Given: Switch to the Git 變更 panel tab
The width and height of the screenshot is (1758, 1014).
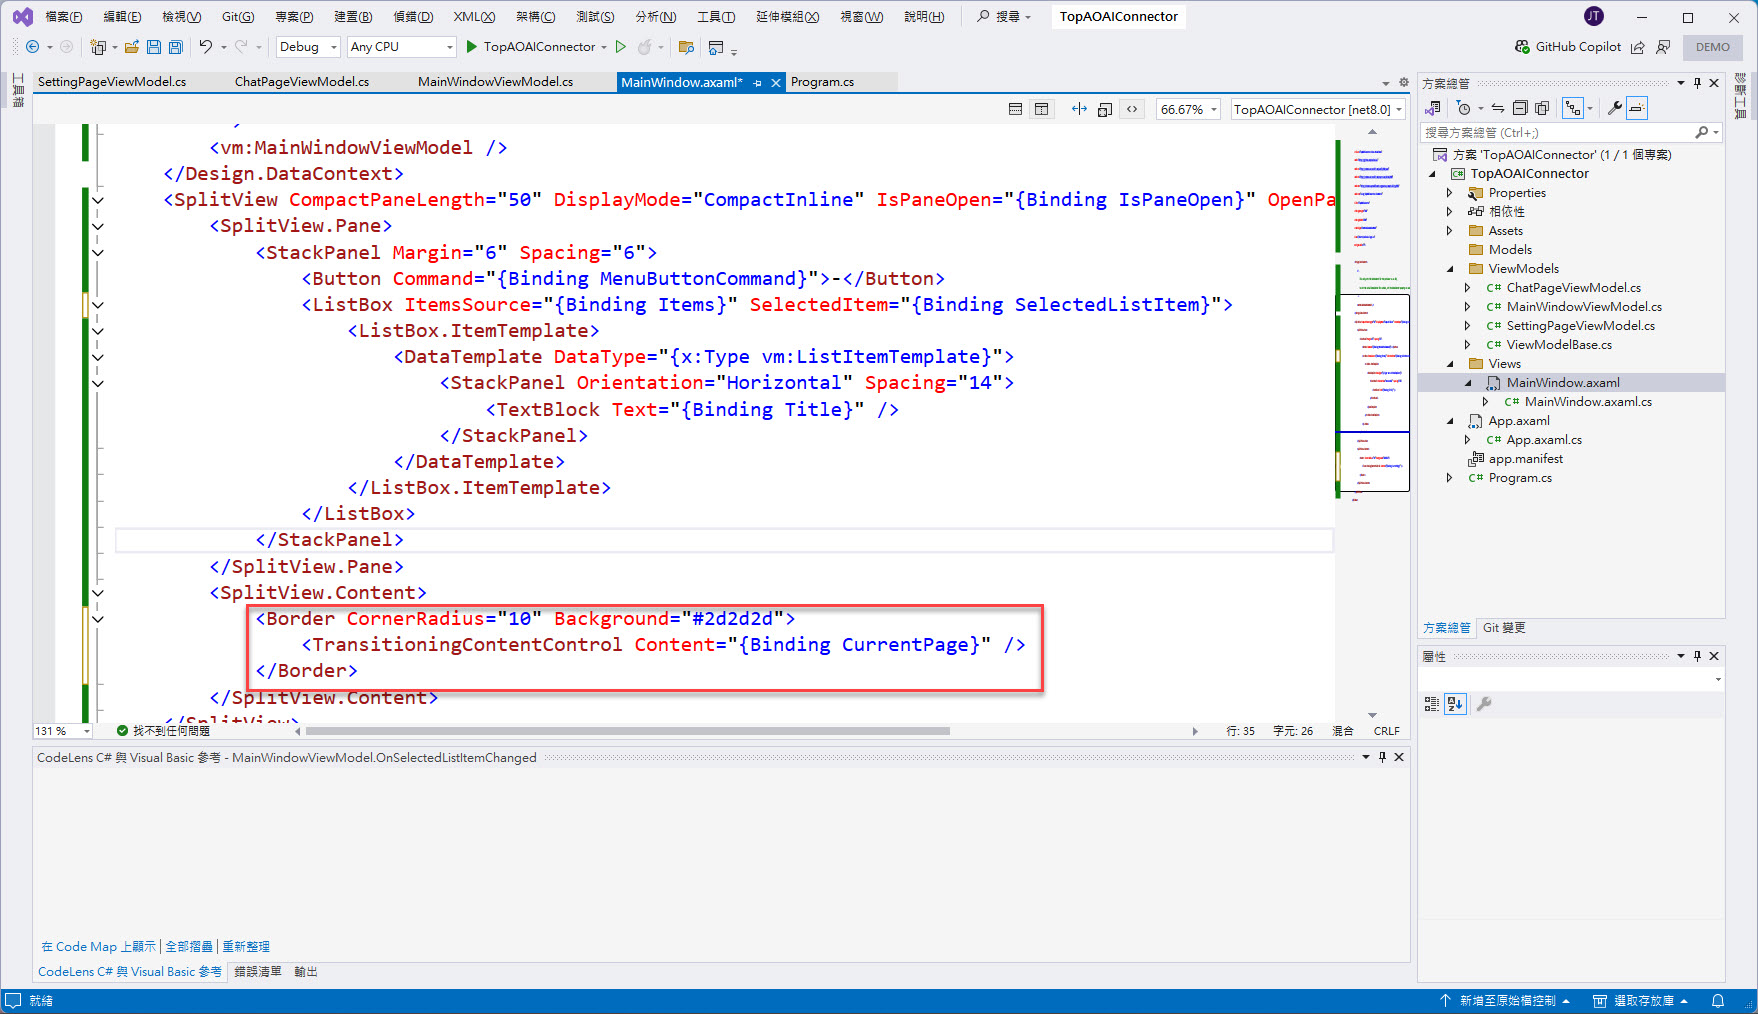Looking at the screenshot, I should [x=1504, y=628].
